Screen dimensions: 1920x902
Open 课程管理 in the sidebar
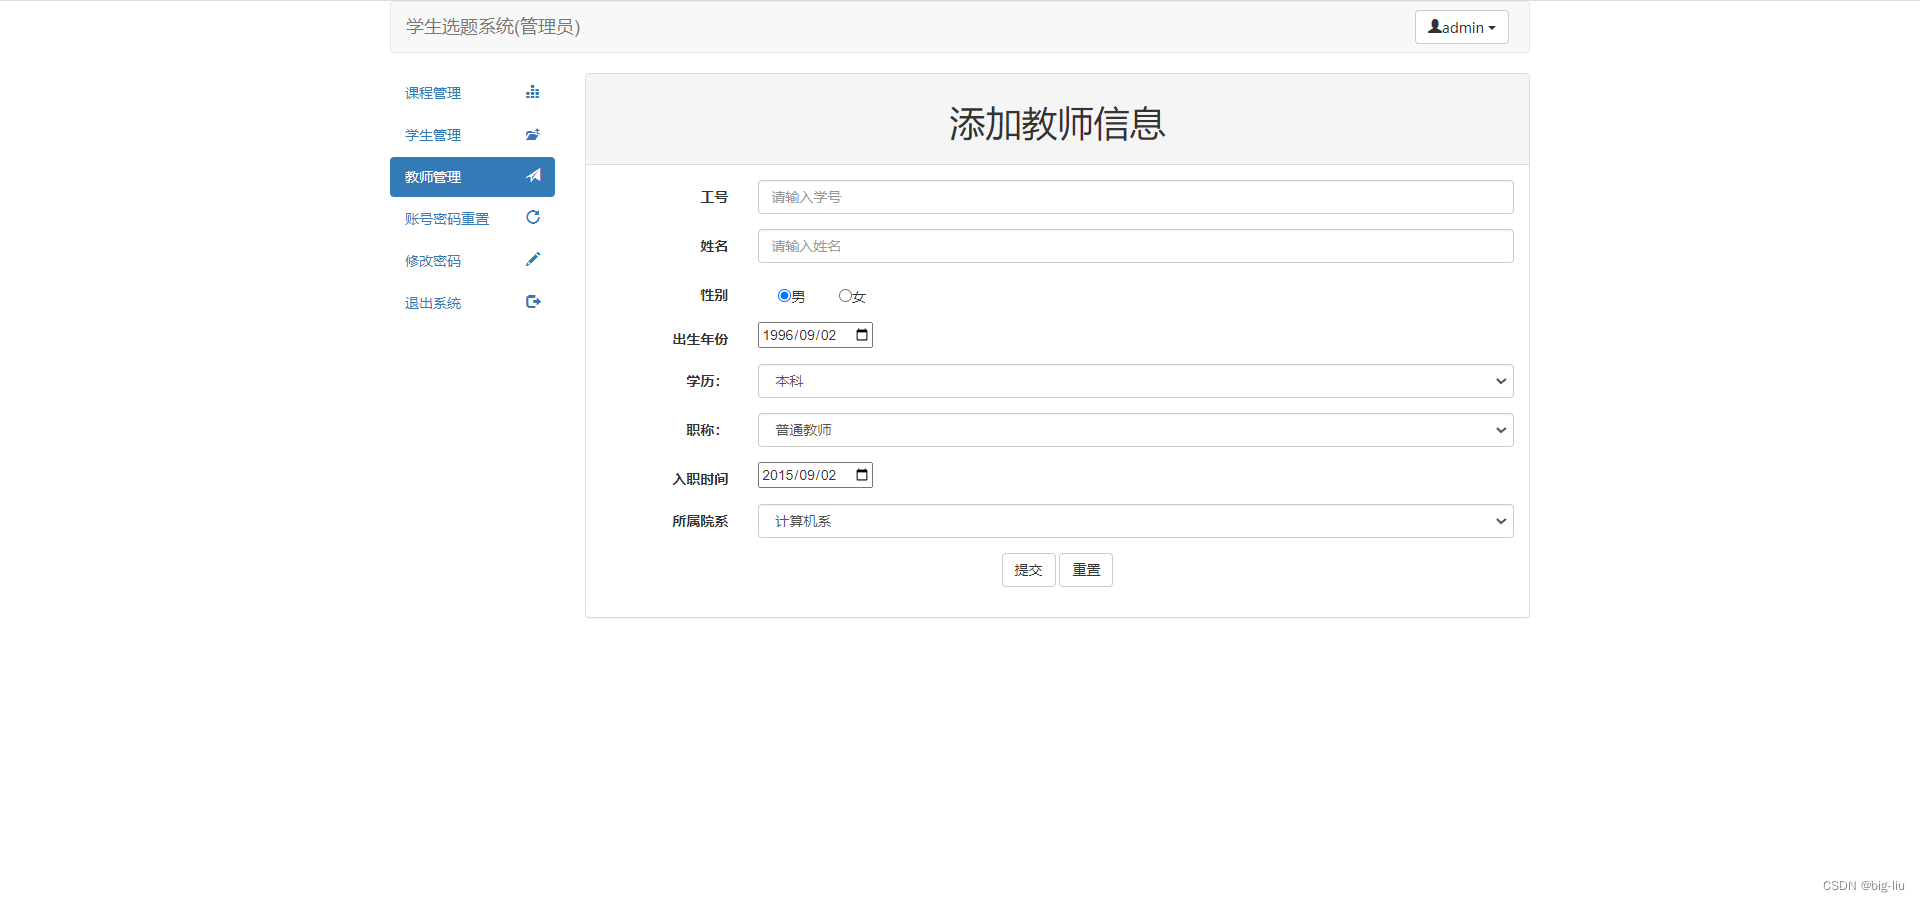point(472,93)
